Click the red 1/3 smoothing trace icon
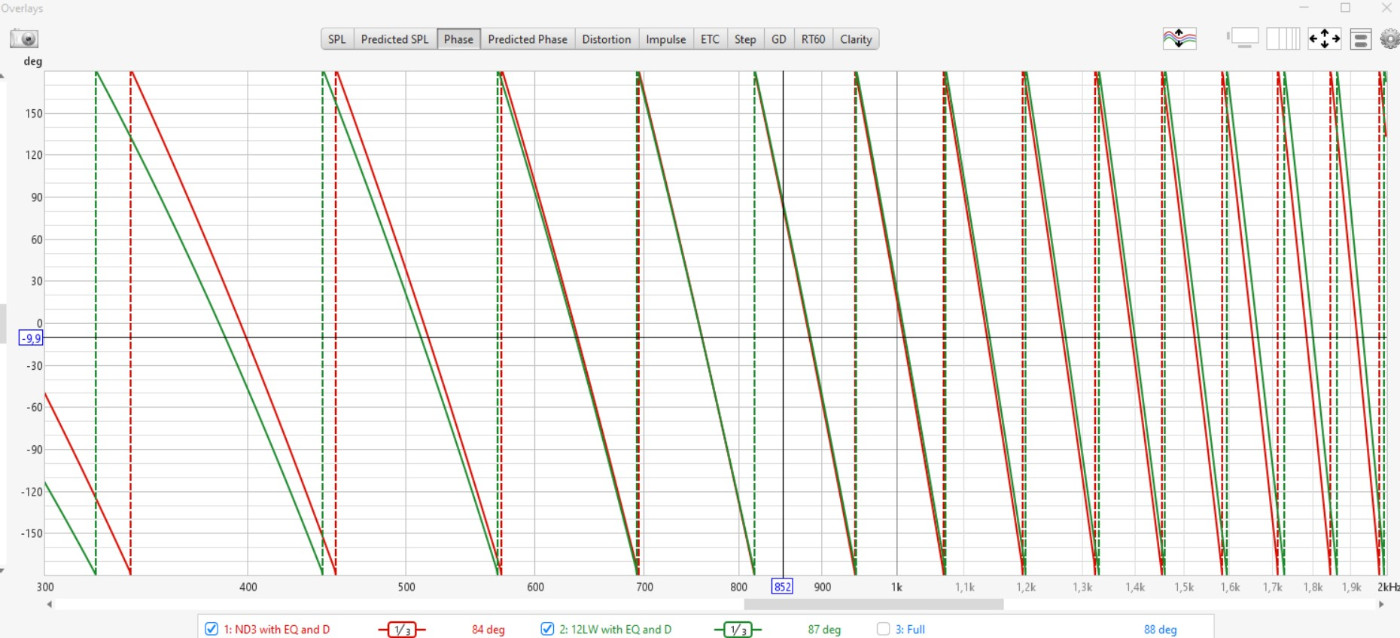1400x638 pixels. tap(401, 629)
